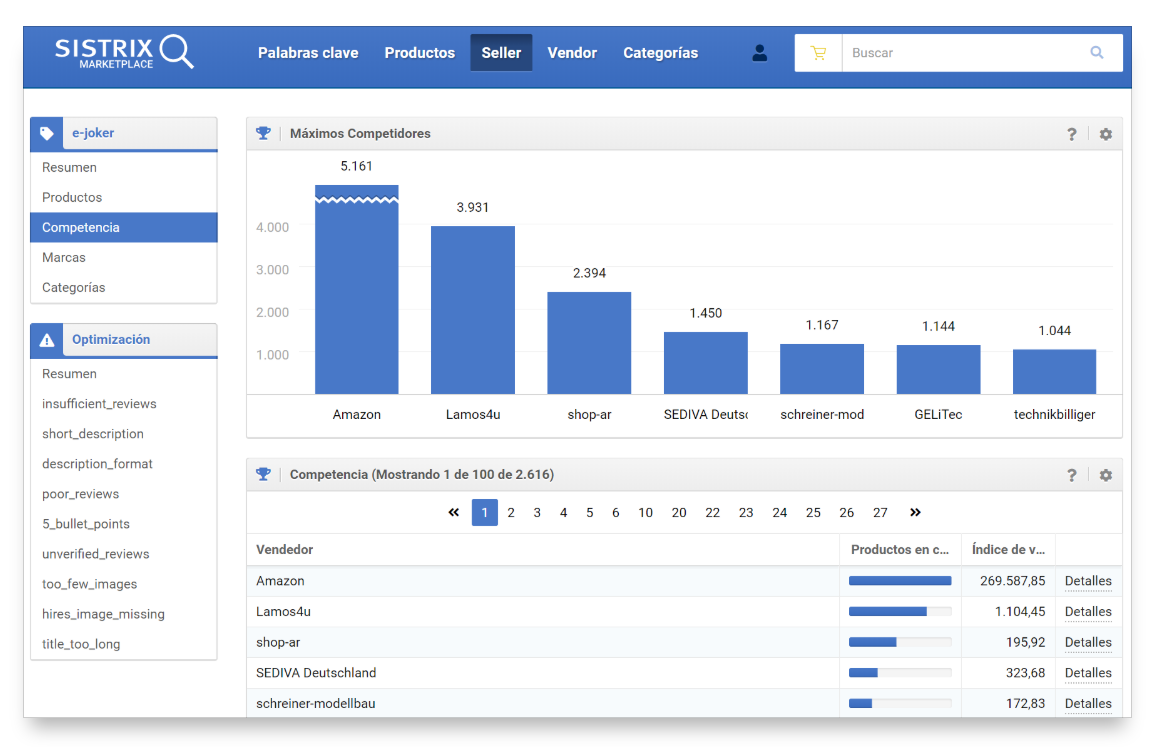This screenshot has width=1152, height=747.
Task: Go to the last pagination page
Action: point(915,513)
